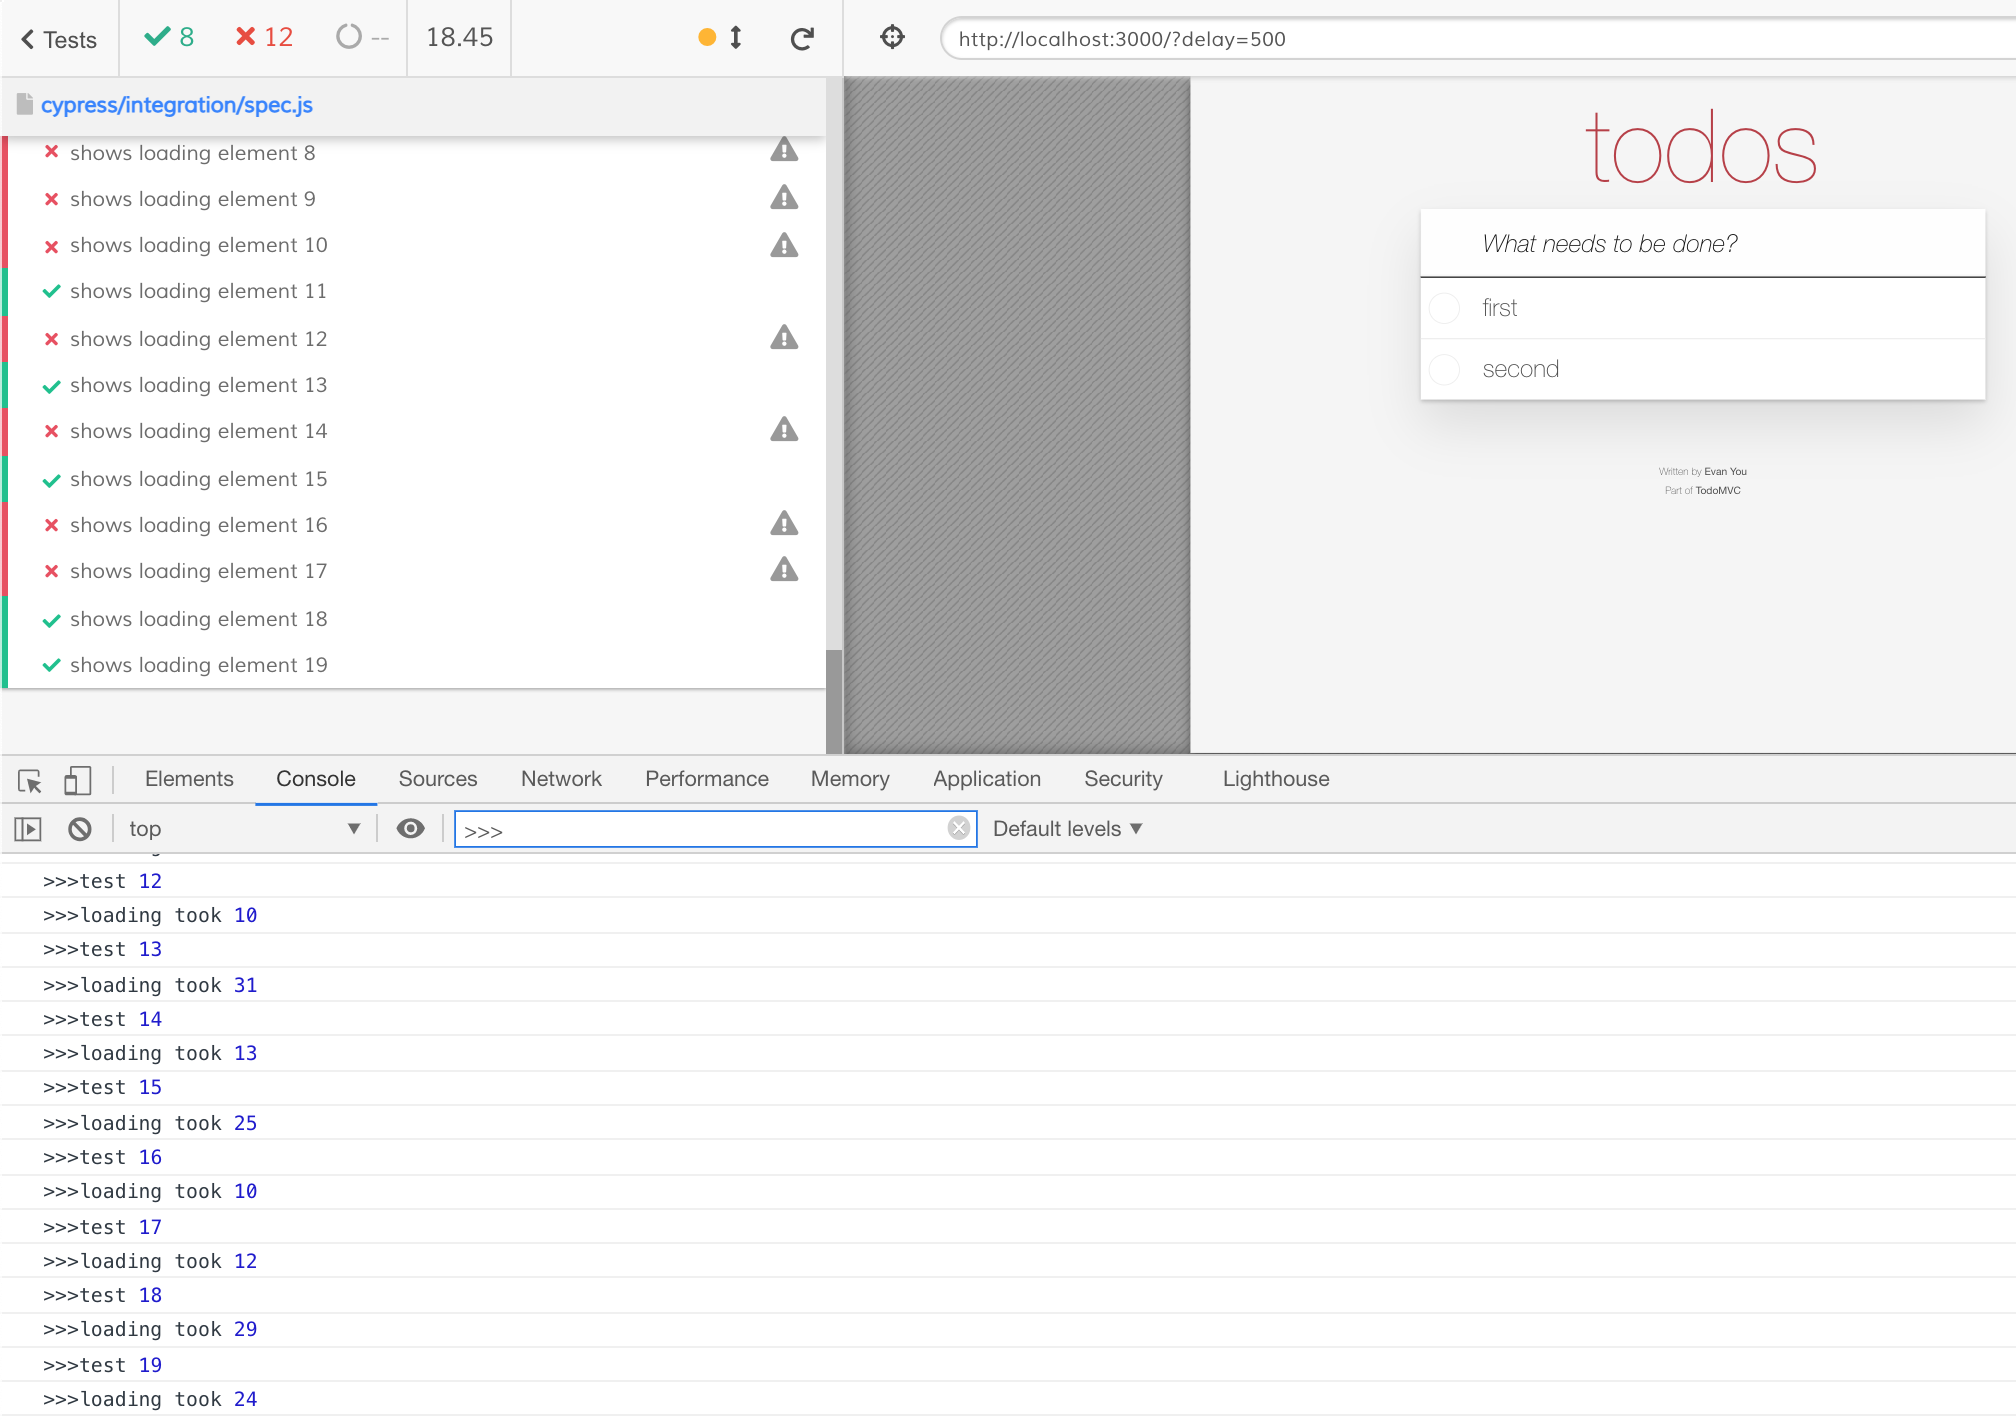Viewport: 2016px width, 1420px height.
Task: Toggle auto-scrolling arrow icon in the test header
Action: point(736,38)
